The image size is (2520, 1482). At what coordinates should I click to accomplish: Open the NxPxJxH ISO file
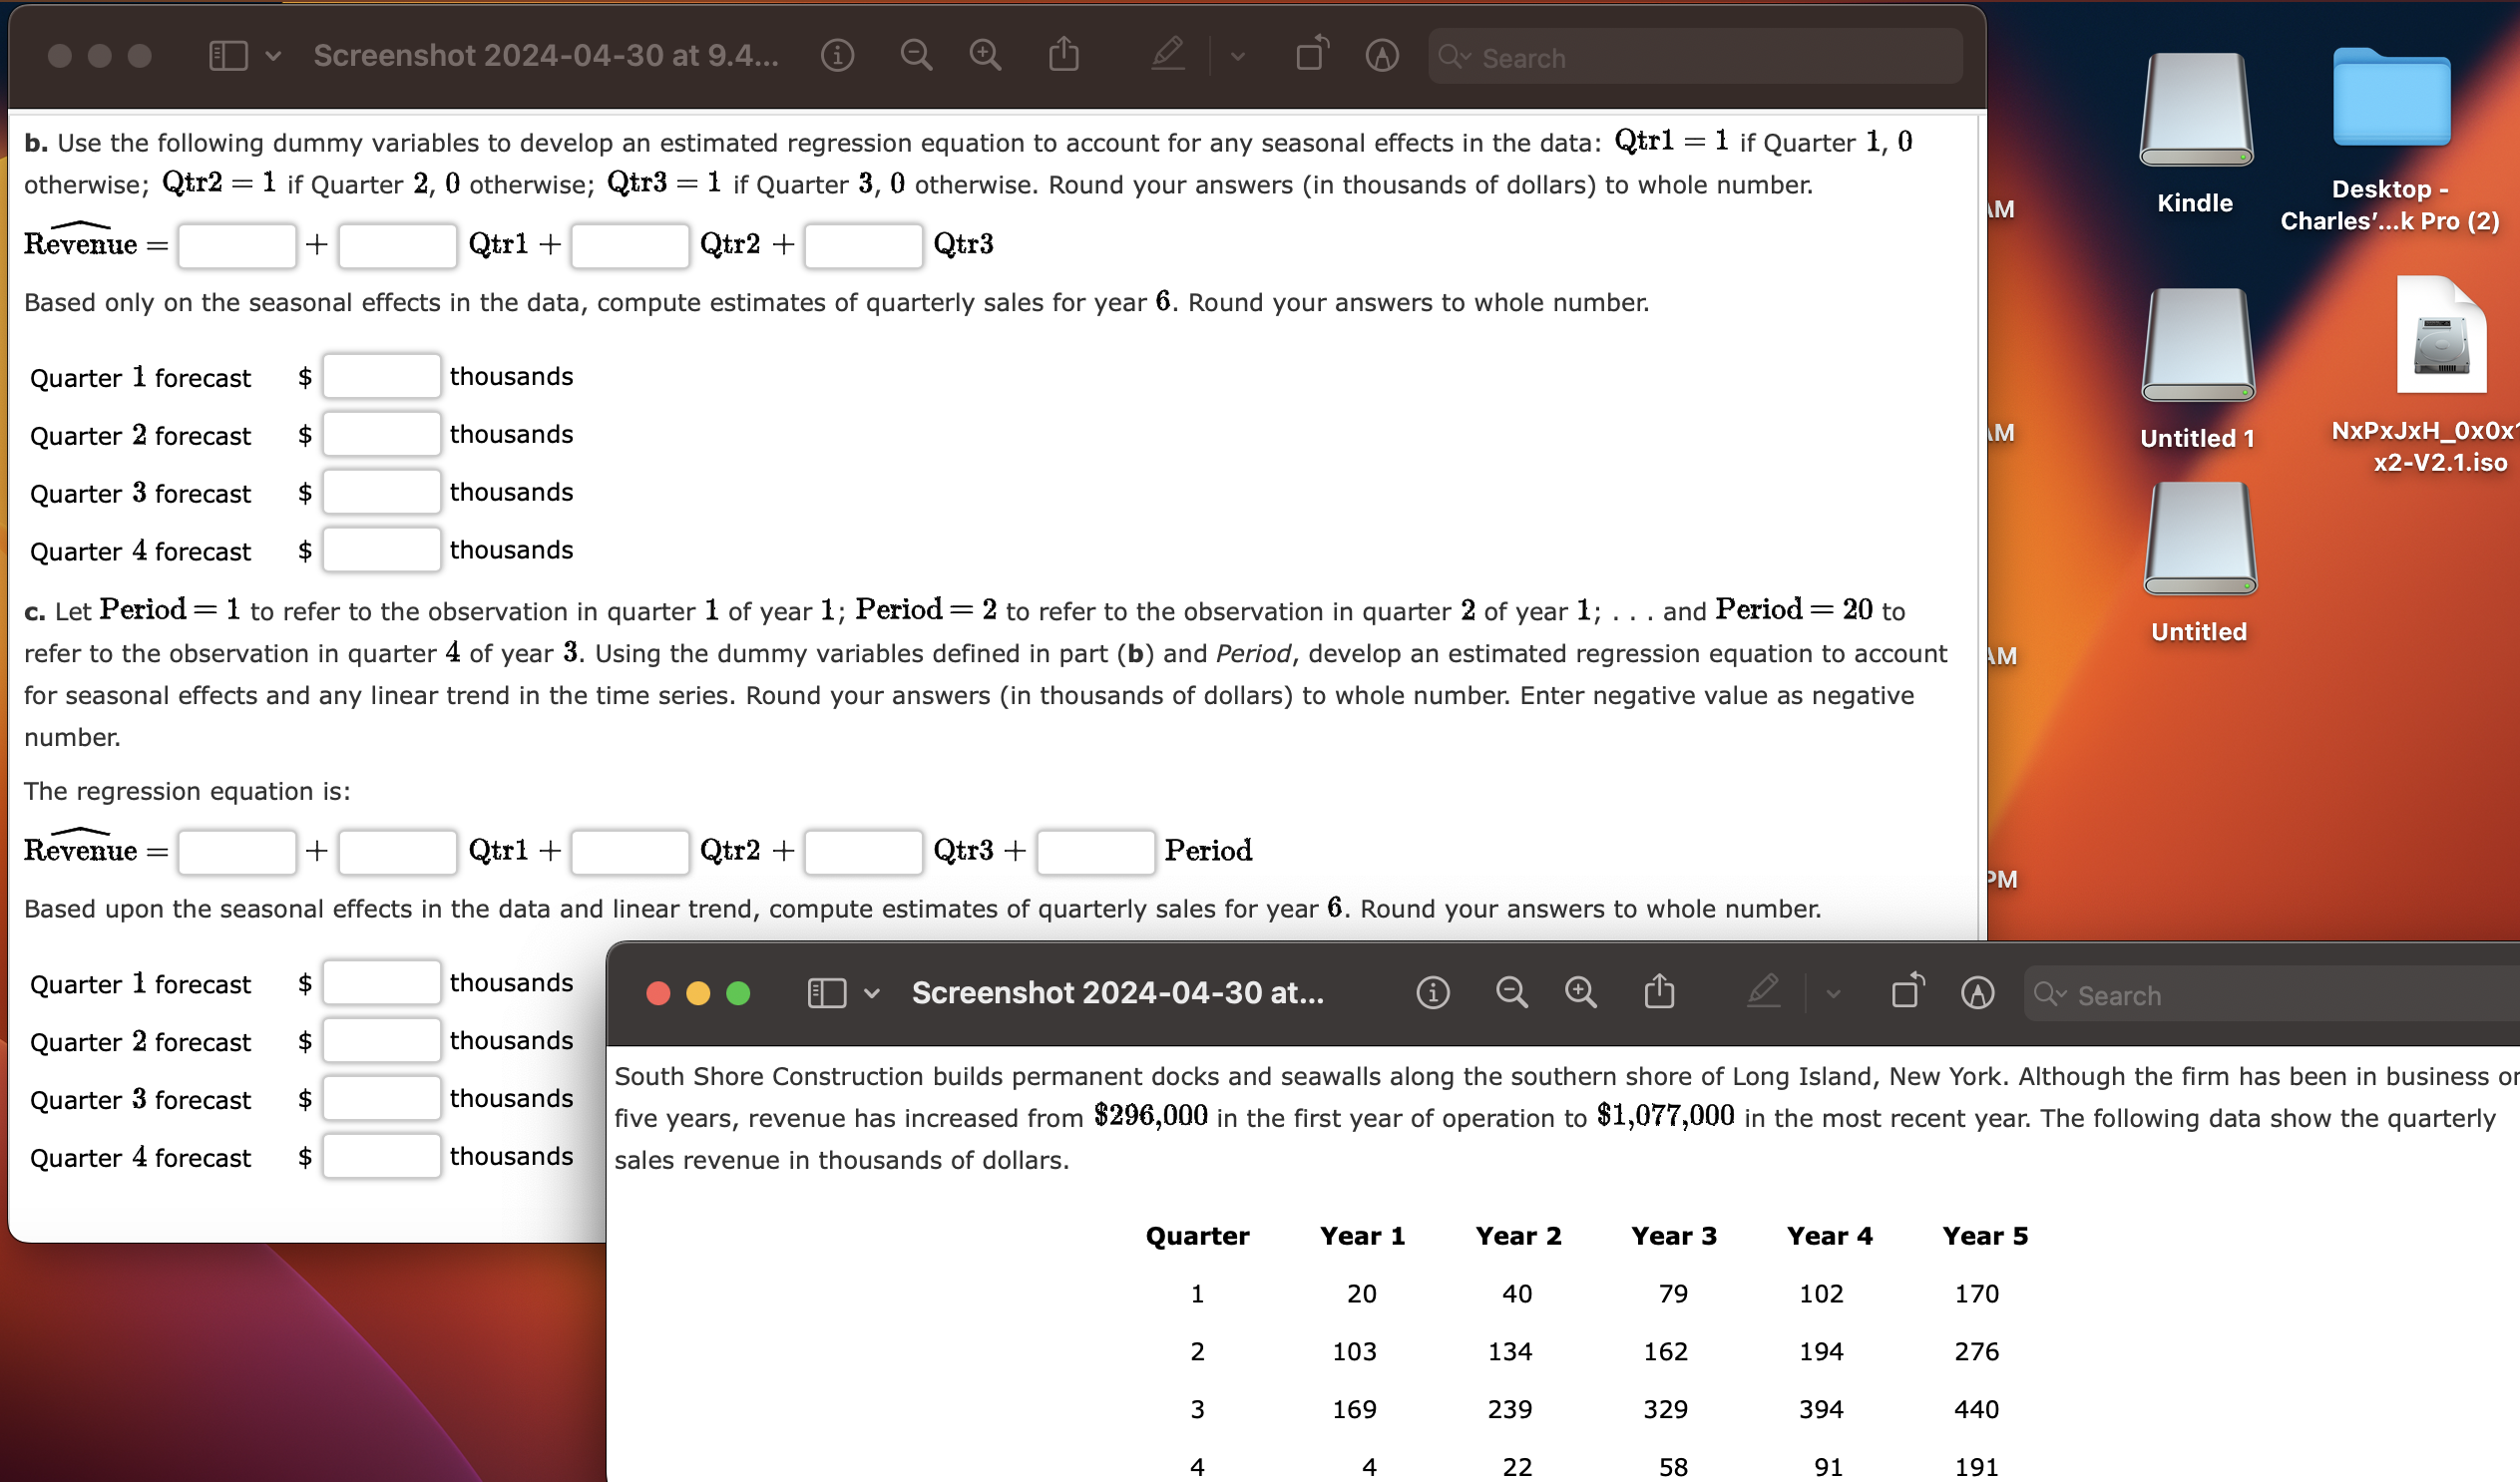click(2440, 335)
